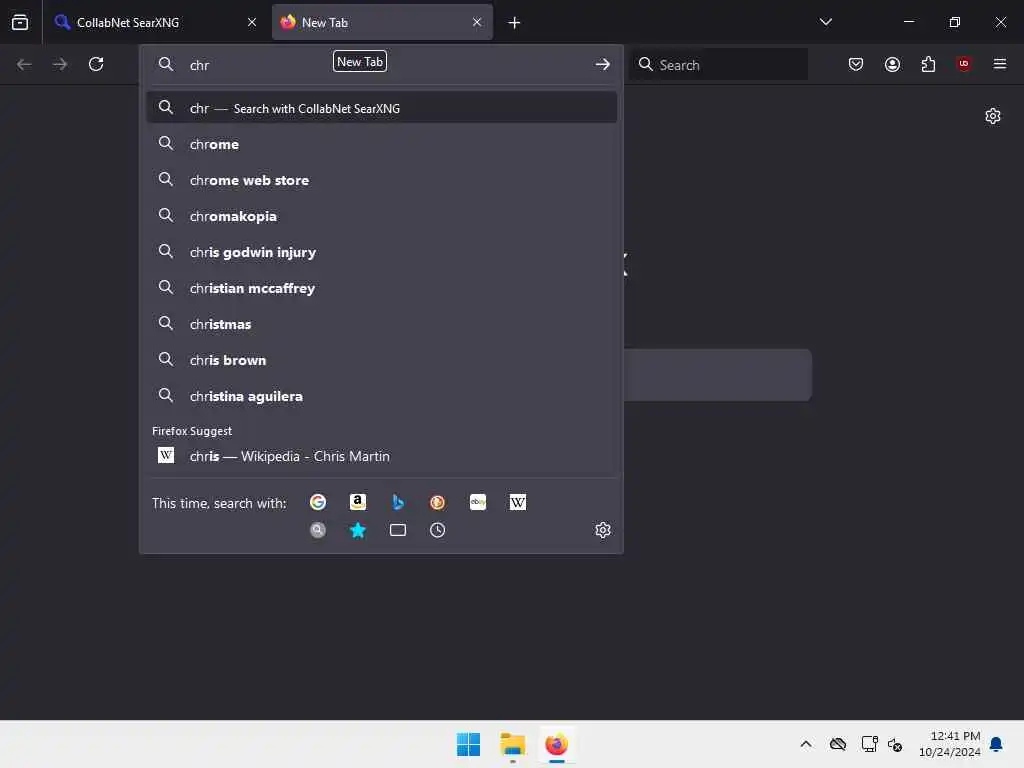Click the Go arrow in address bar
This screenshot has height=768, width=1024.
click(603, 64)
